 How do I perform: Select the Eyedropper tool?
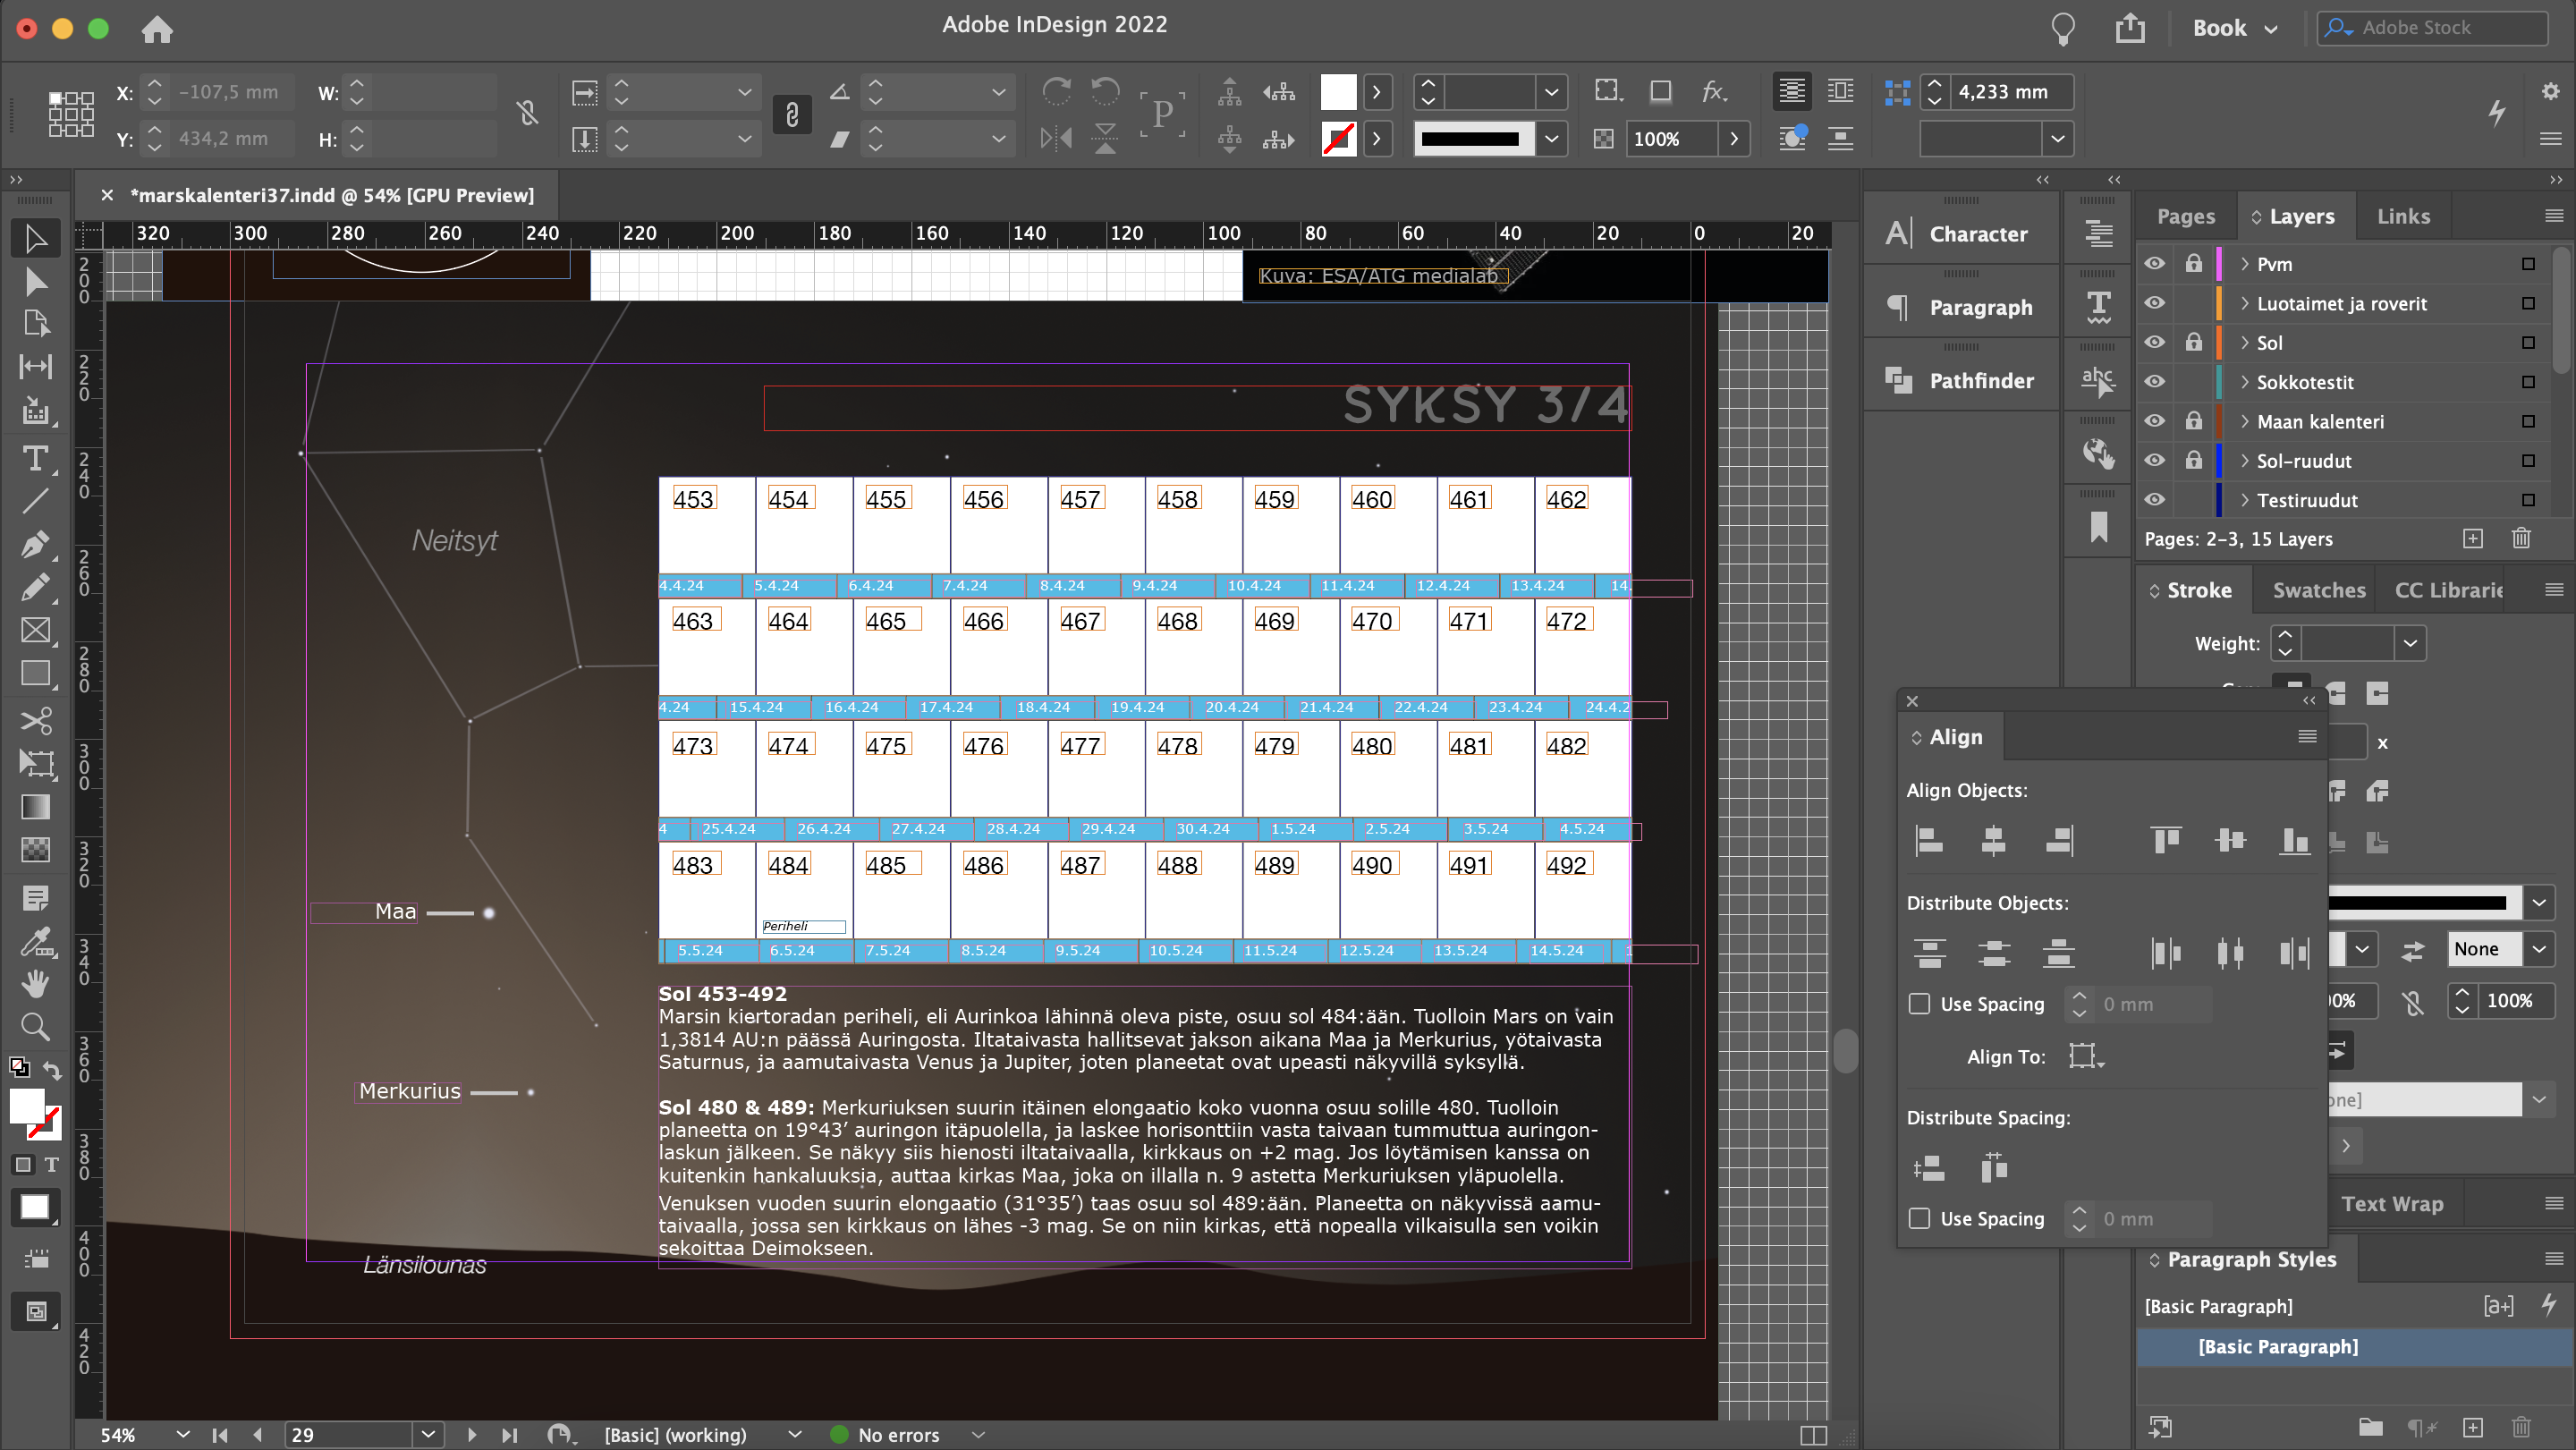(x=35, y=942)
